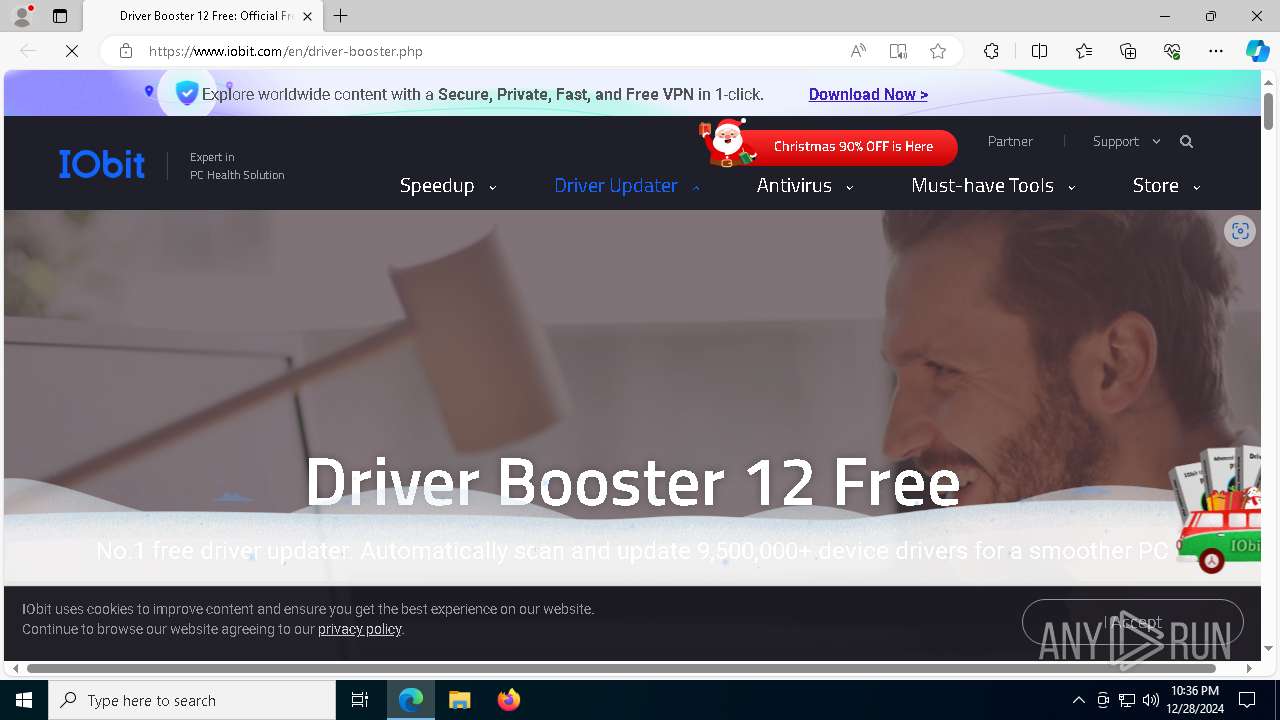Click the VPN shield icon in banner
1280x720 pixels.
186,93
